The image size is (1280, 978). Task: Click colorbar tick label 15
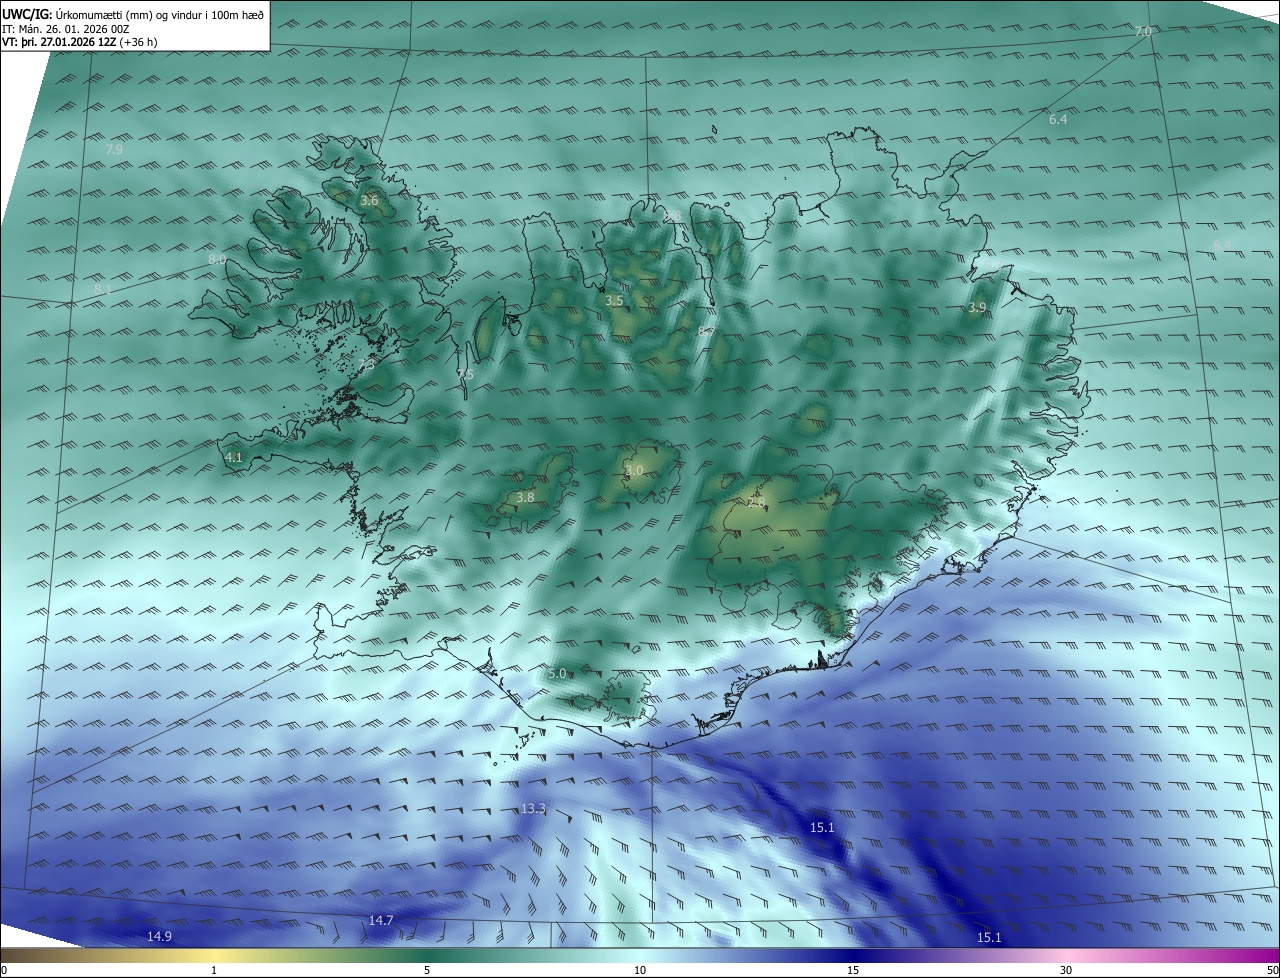853,970
